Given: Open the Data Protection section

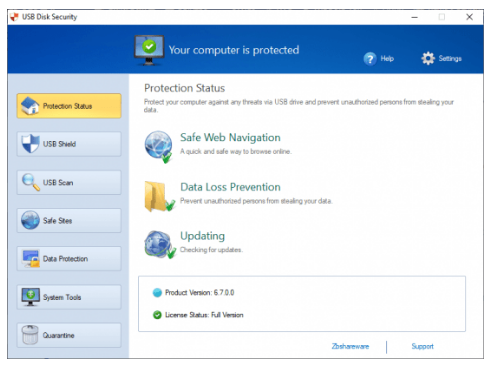Looking at the screenshot, I should (69, 258).
